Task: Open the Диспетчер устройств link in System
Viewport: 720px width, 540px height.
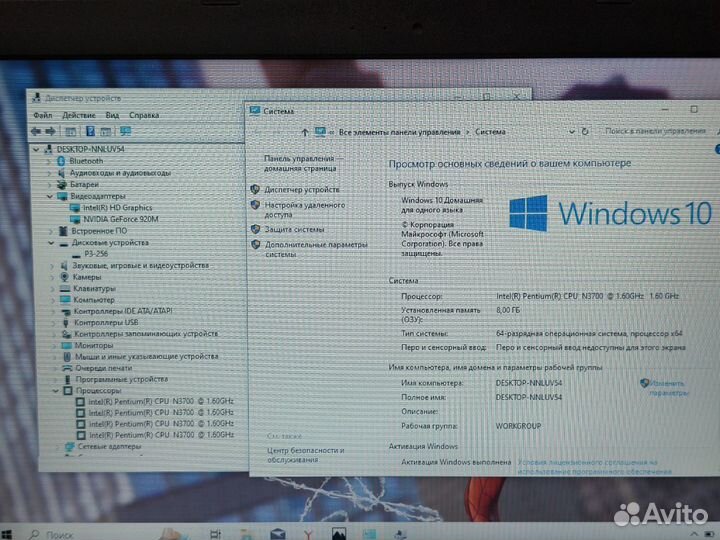Action: [301, 189]
